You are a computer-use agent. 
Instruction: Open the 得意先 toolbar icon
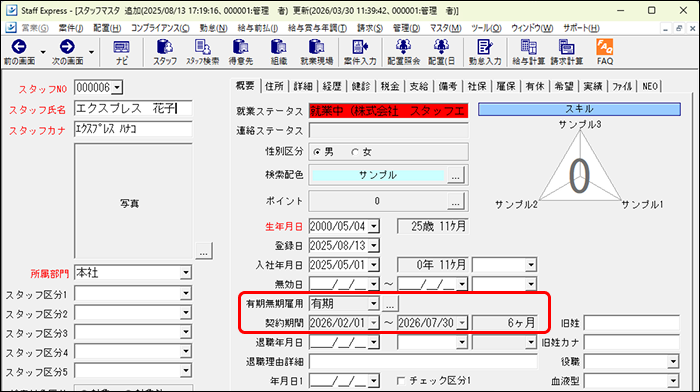(x=241, y=47)
